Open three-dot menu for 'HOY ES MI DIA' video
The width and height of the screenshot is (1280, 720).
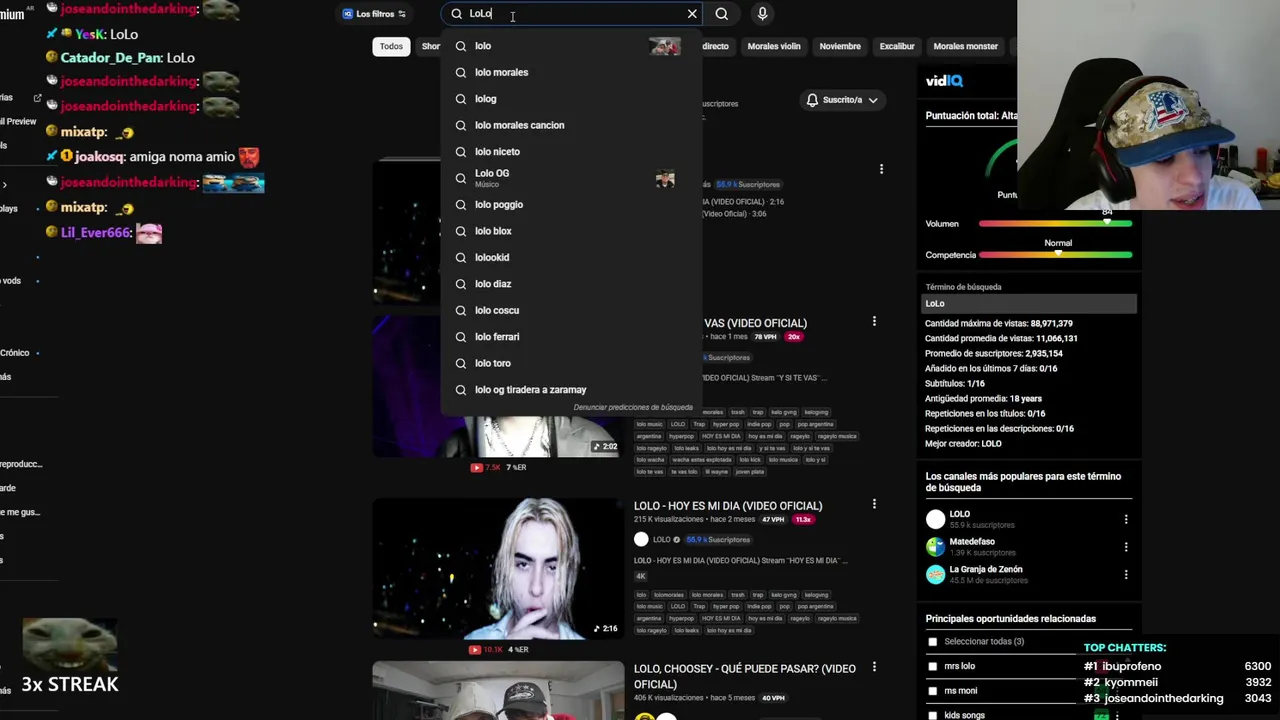click(874, 505)
